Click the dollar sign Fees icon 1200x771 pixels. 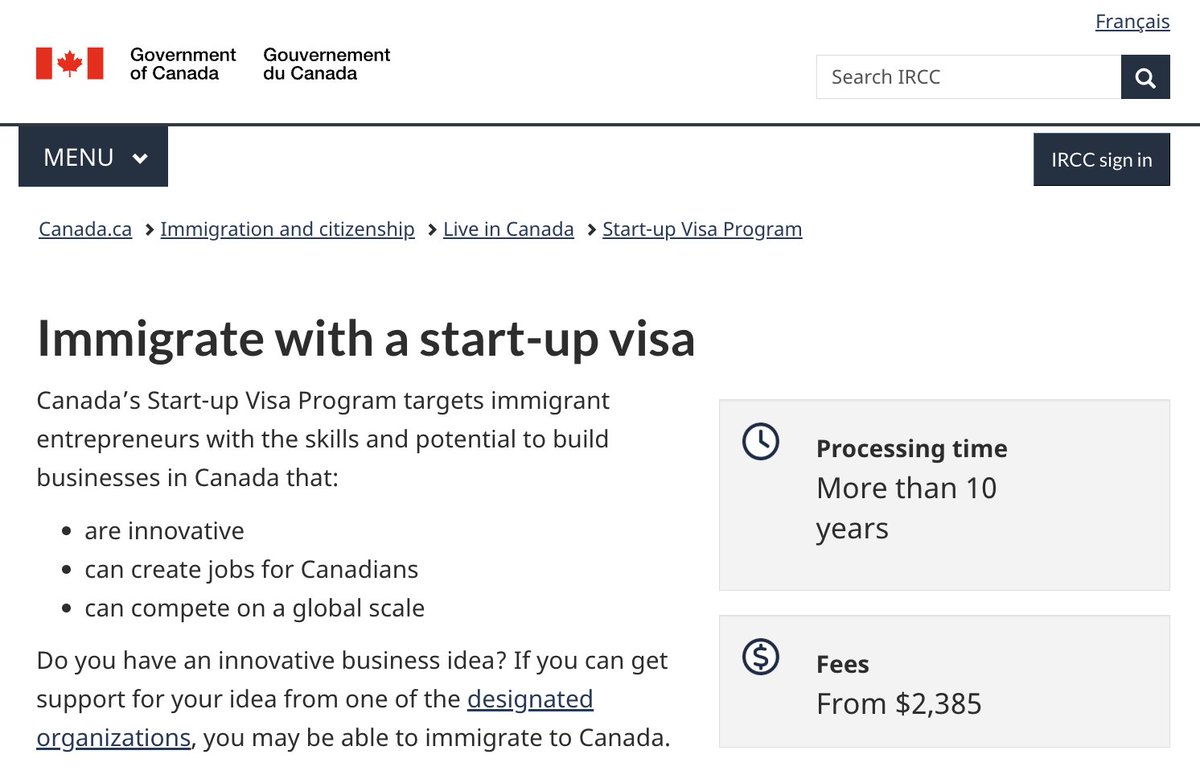(761, 656)
